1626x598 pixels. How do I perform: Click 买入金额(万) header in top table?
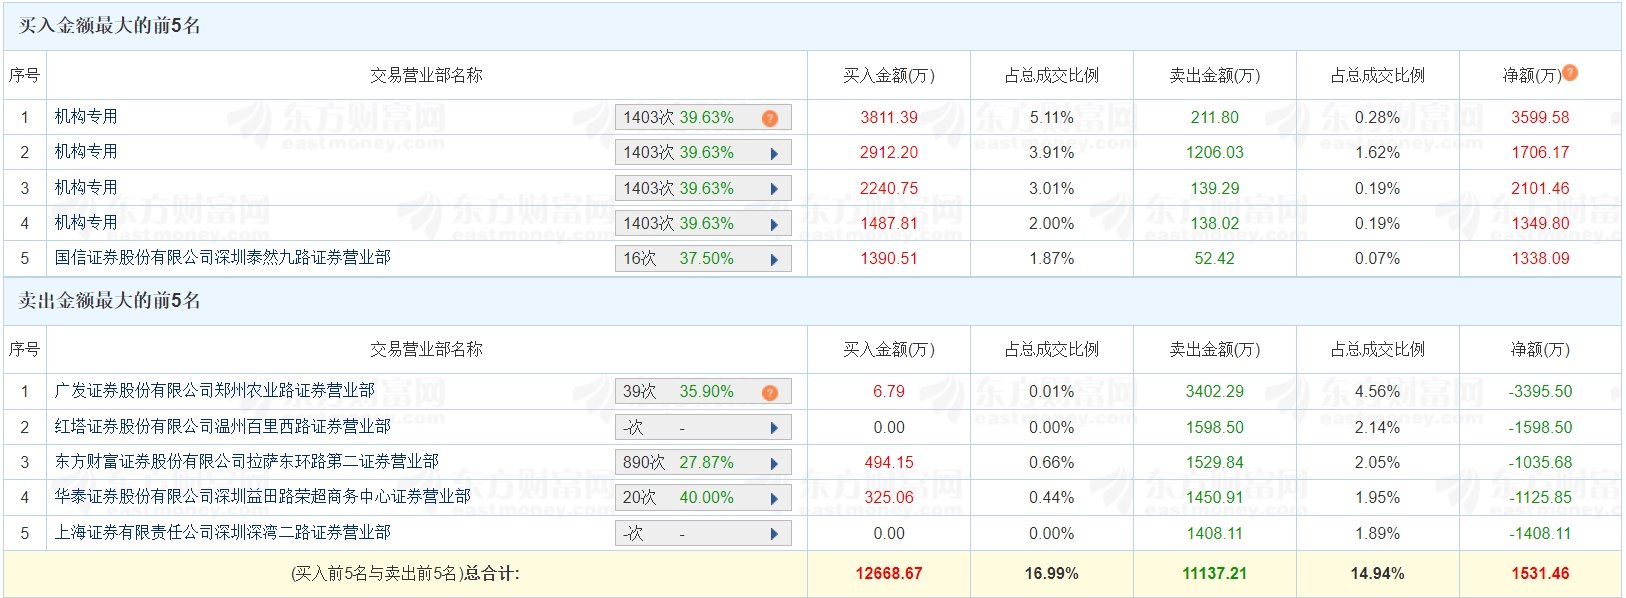(x=889, y=75)
